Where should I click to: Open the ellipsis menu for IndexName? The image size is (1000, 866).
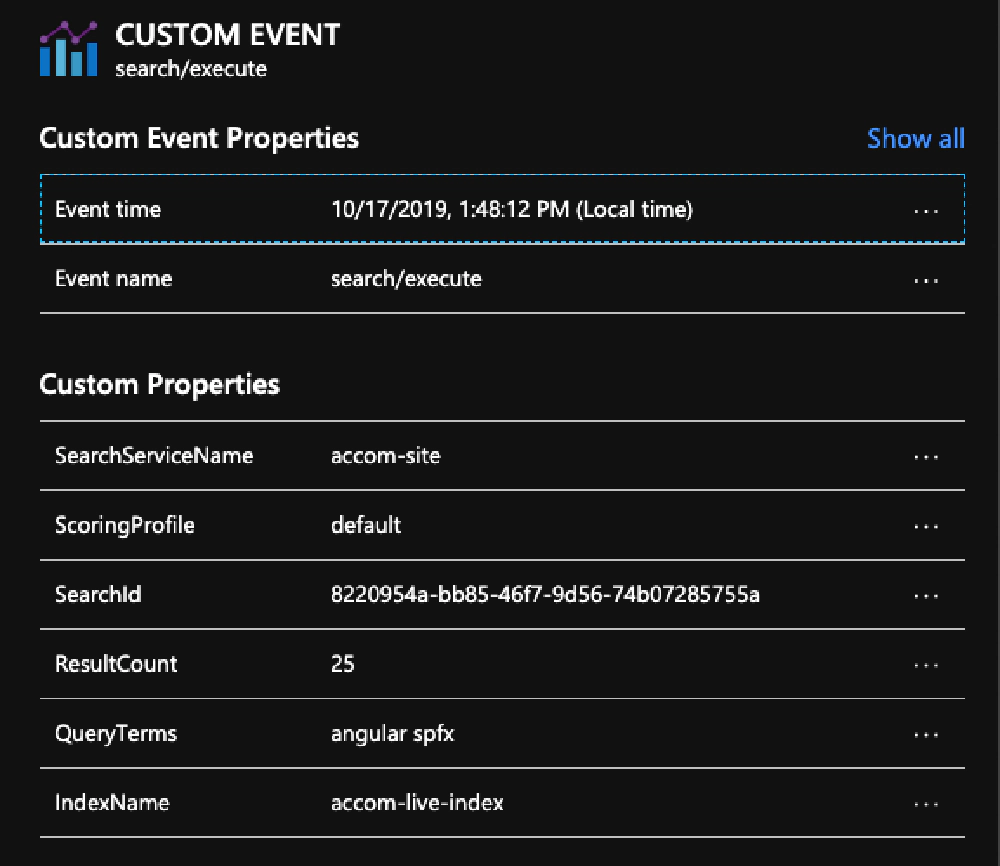(x=926, y=802)
